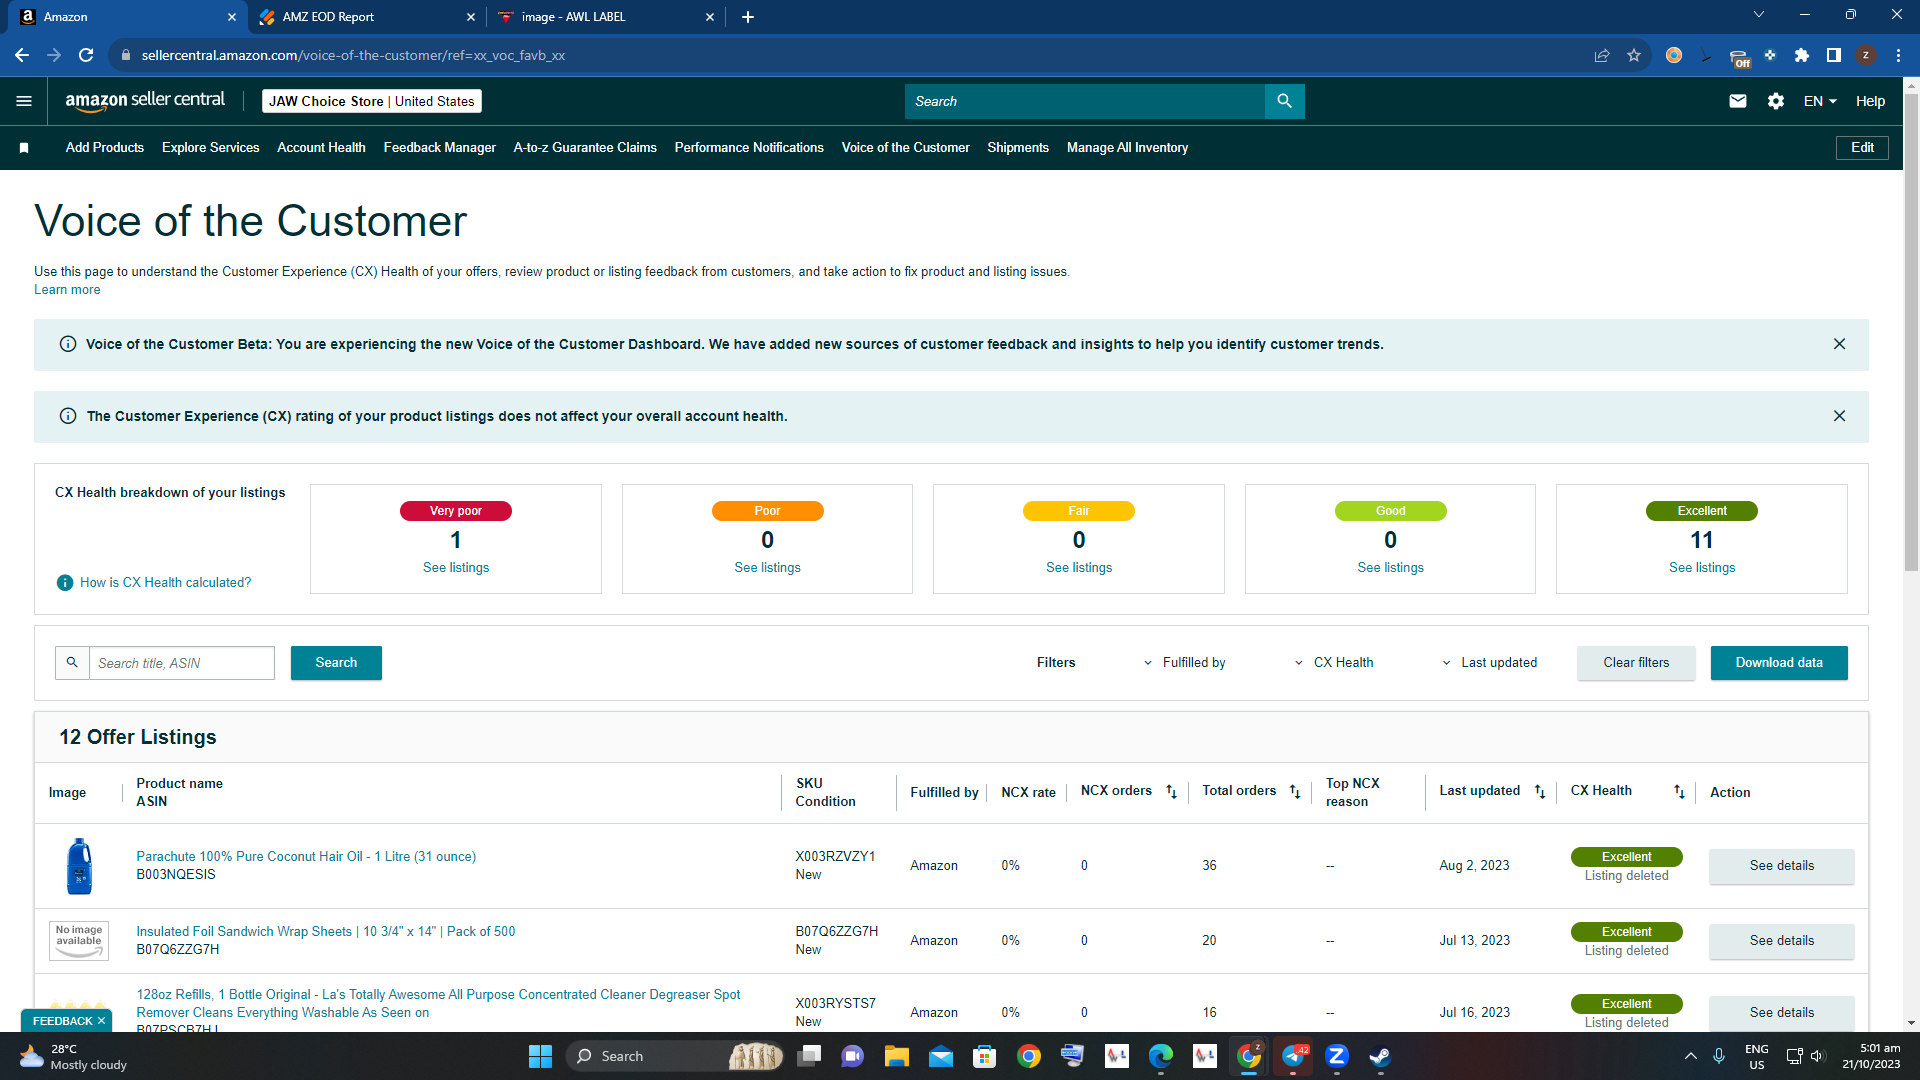Open How is CX Health calculated link
Viewport: 1920px width, 1080px height.
[166, 583]
